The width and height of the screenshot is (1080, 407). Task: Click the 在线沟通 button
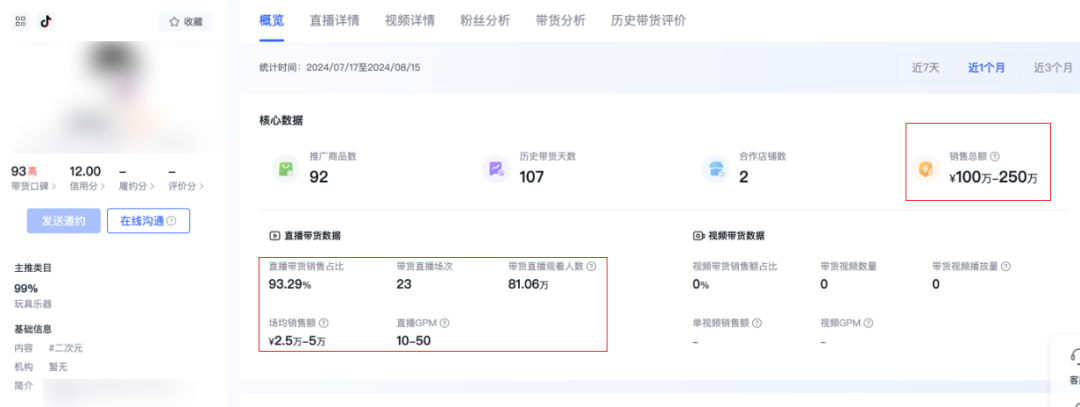pyautogui.click(x=148, y=221)
